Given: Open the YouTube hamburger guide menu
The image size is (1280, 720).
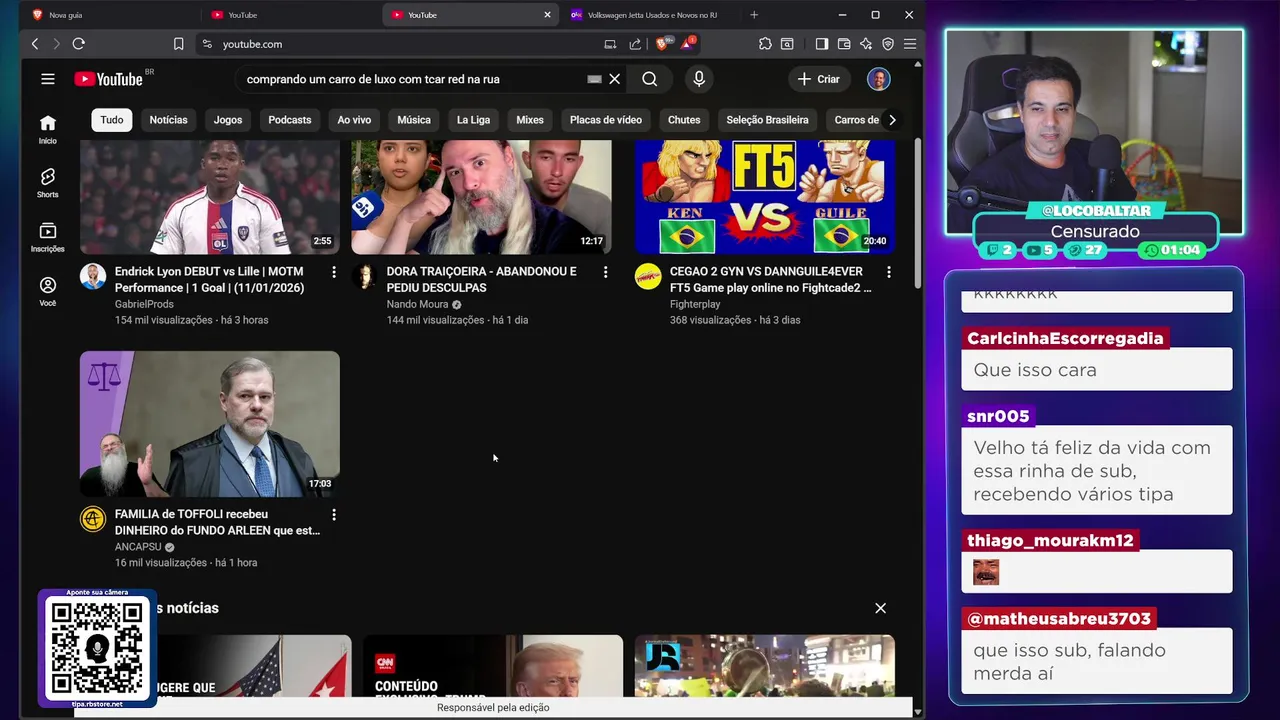Looking at the screenshot, I should (47, 79).
